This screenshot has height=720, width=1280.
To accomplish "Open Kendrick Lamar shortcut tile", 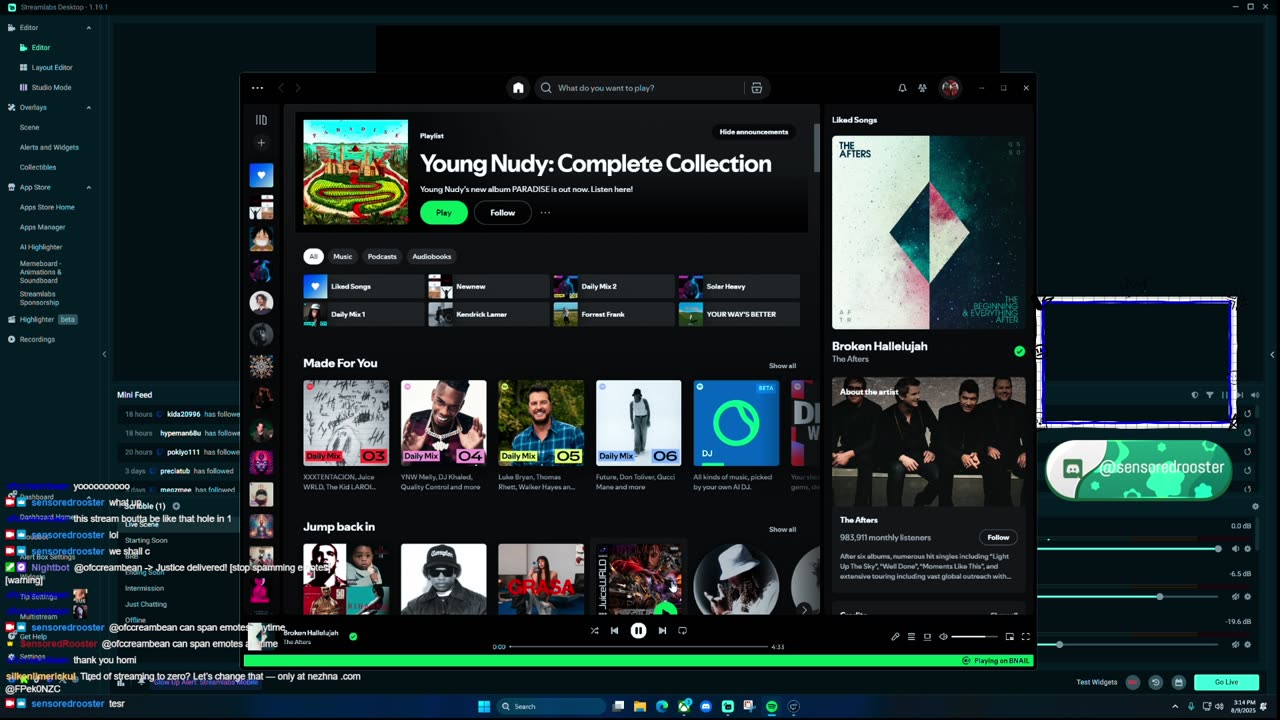I will (x=487, y=314).
